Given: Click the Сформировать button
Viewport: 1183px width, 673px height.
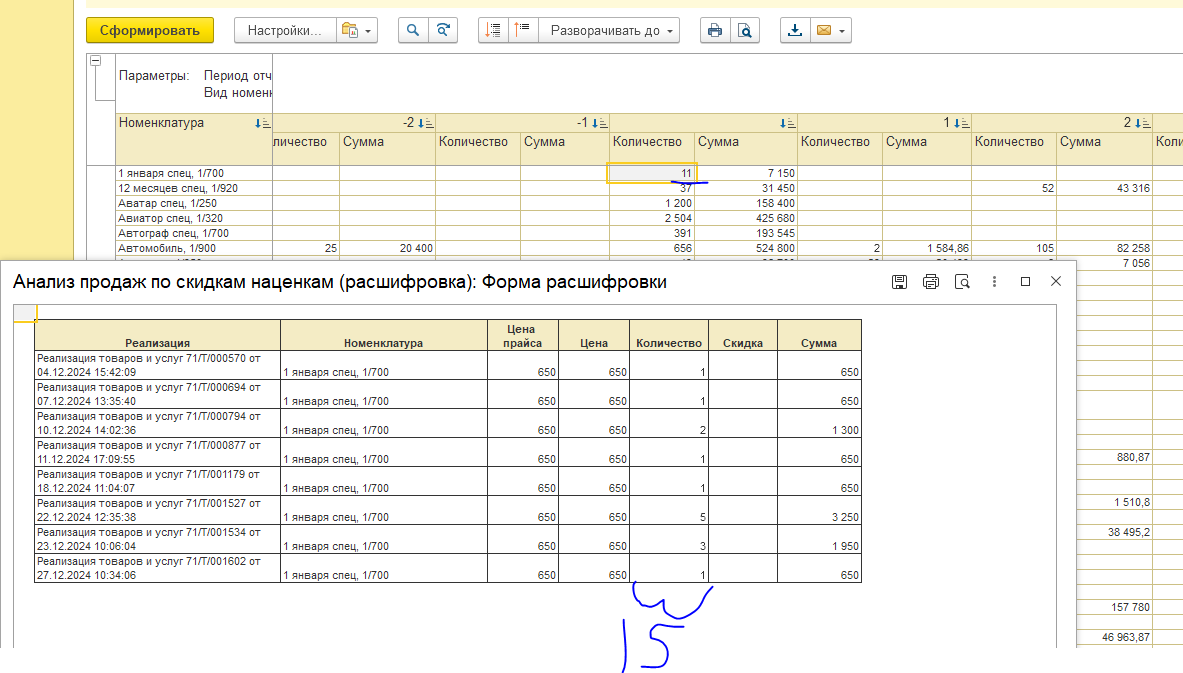Looking at the screenshot, I should pos(150,30).
